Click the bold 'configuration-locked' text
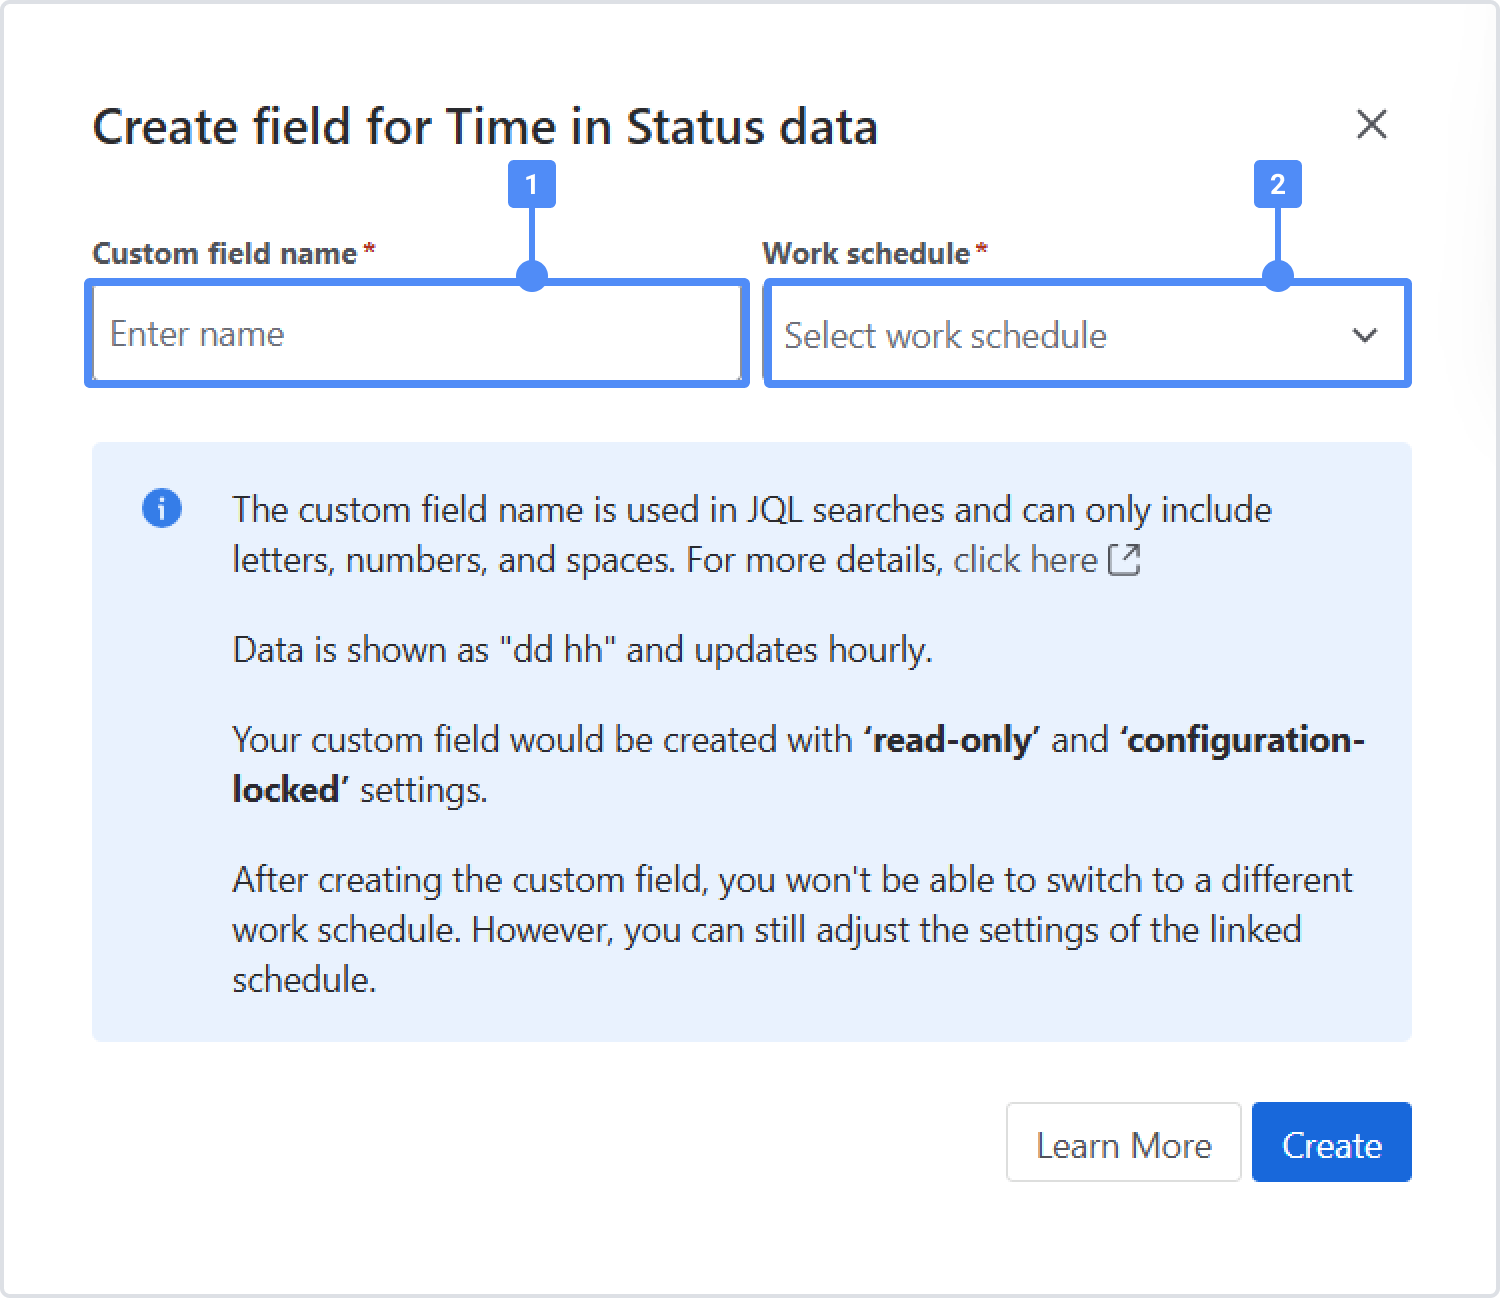This screenshot has height=1298, width=1500. [x=1243, y=740]
